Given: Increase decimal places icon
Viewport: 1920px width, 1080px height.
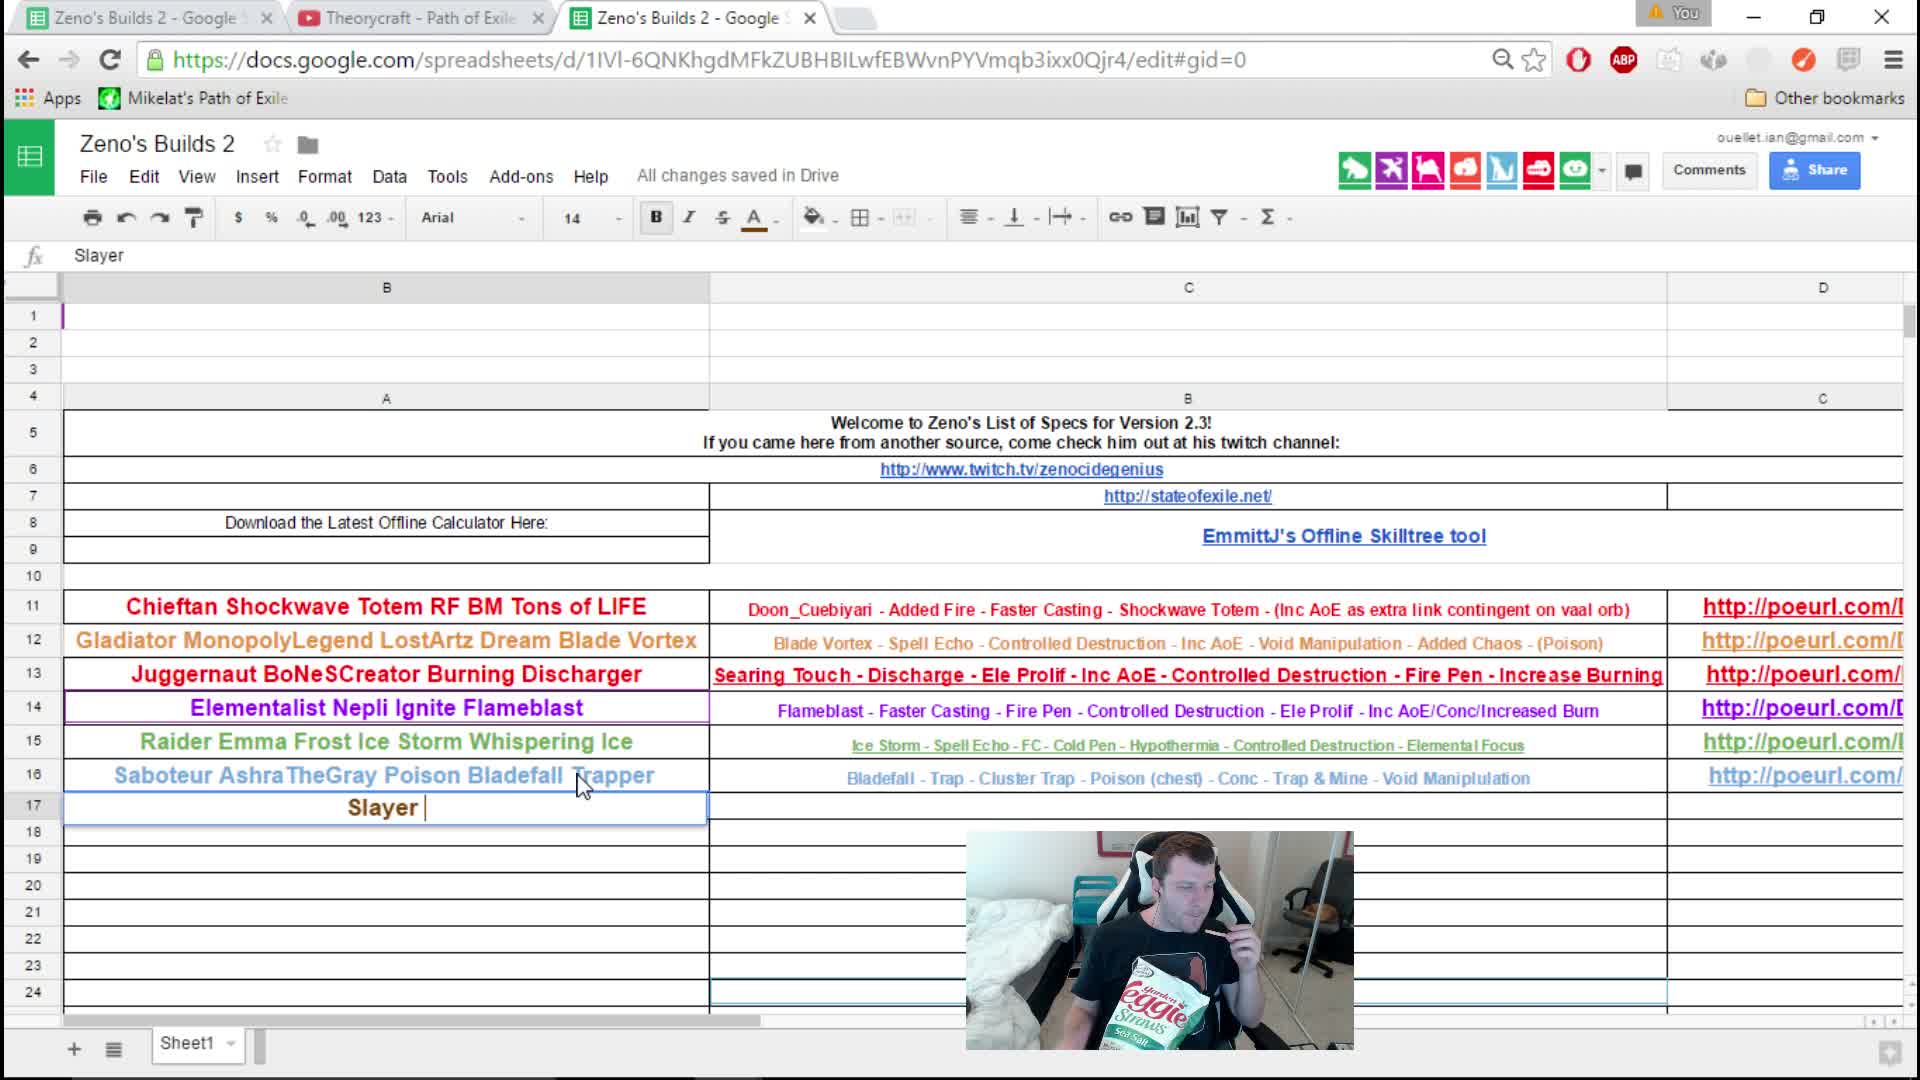Looking at the screenshot, I should point(337,217).
